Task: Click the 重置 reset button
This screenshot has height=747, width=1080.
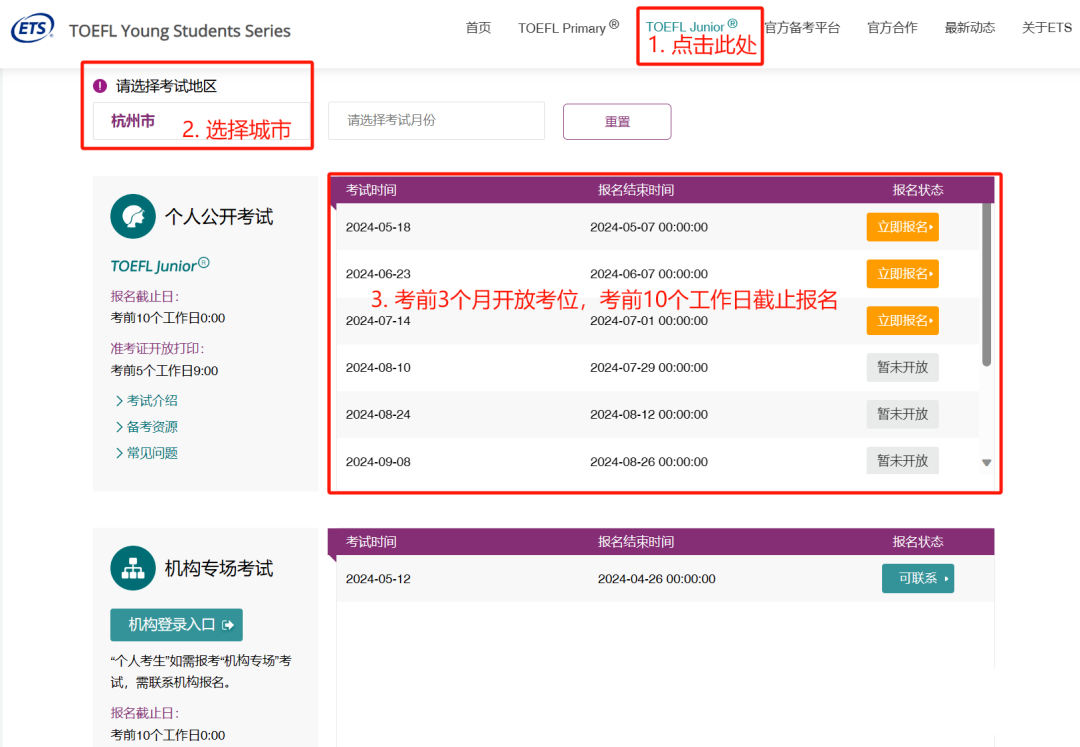Action: (x=617, y=122)
